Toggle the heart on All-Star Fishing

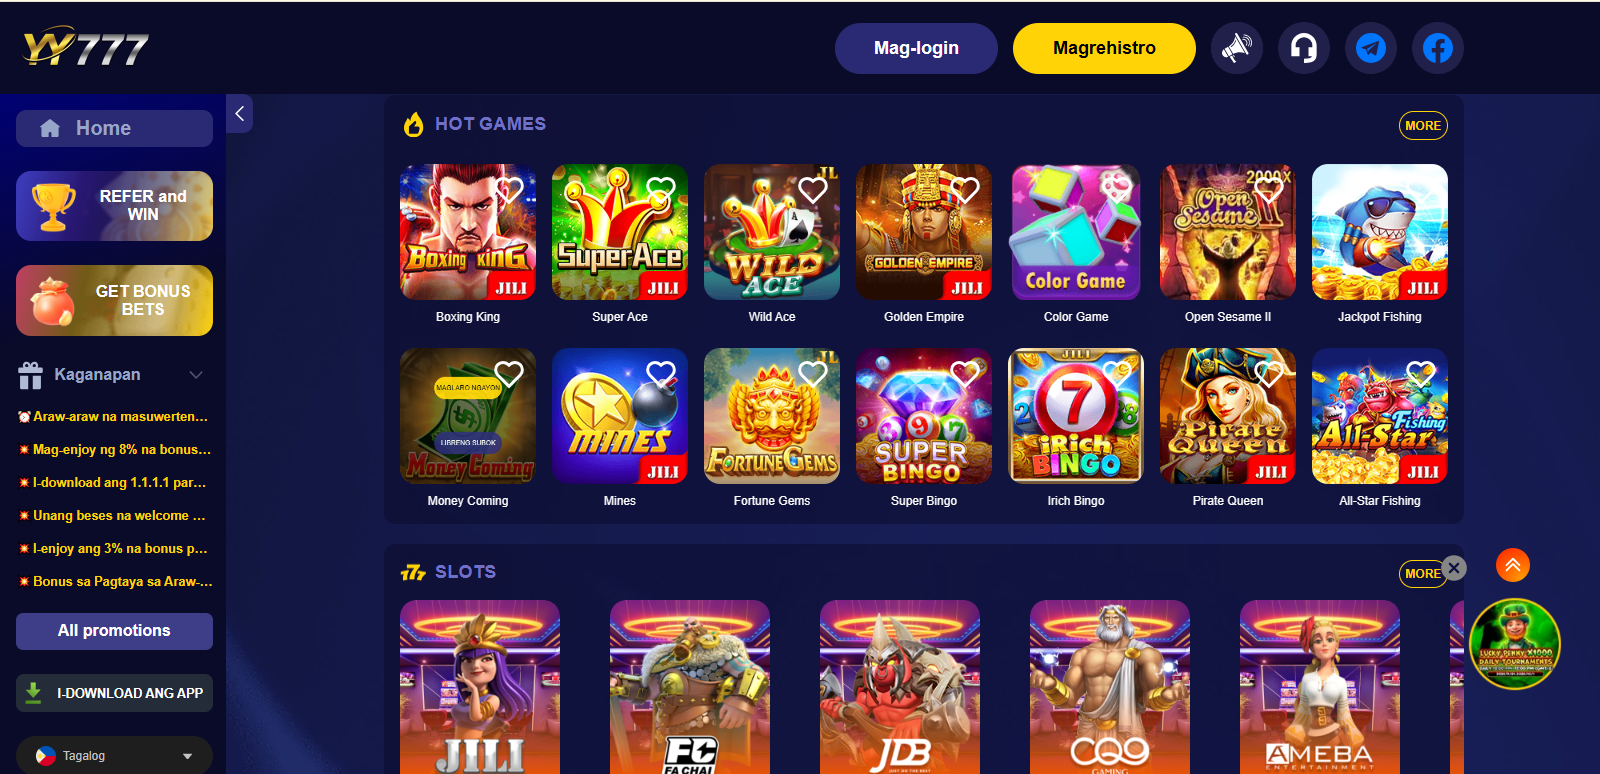pos(1421,373)
